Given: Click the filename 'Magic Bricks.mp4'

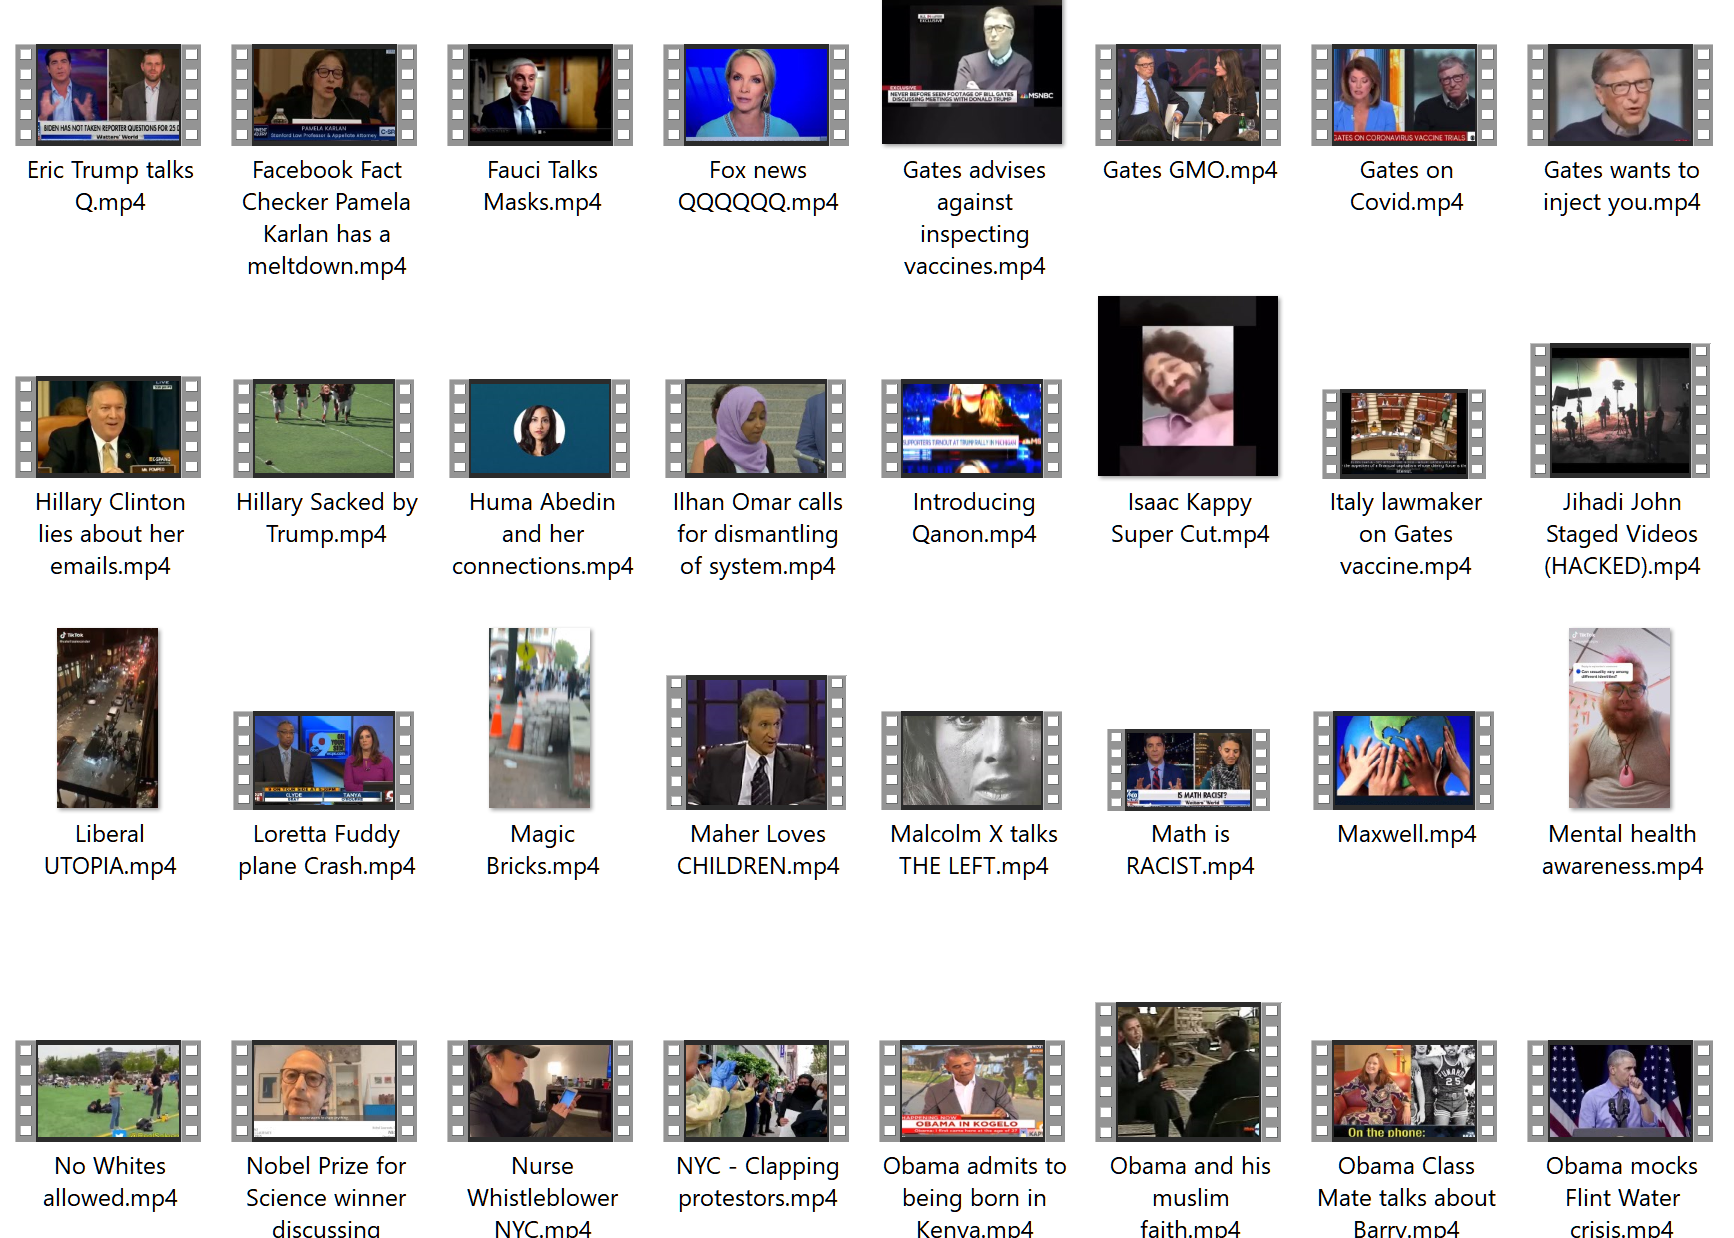Looking at the screenshot, I should point(542,850).
